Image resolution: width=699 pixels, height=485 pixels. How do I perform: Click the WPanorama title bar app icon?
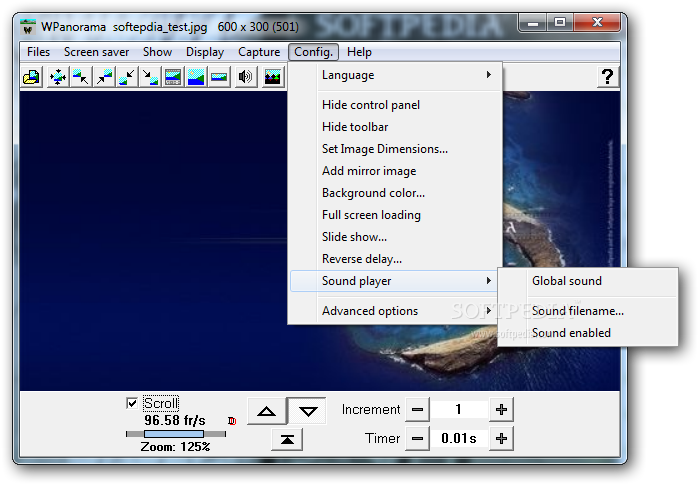(x=28, y=27)
